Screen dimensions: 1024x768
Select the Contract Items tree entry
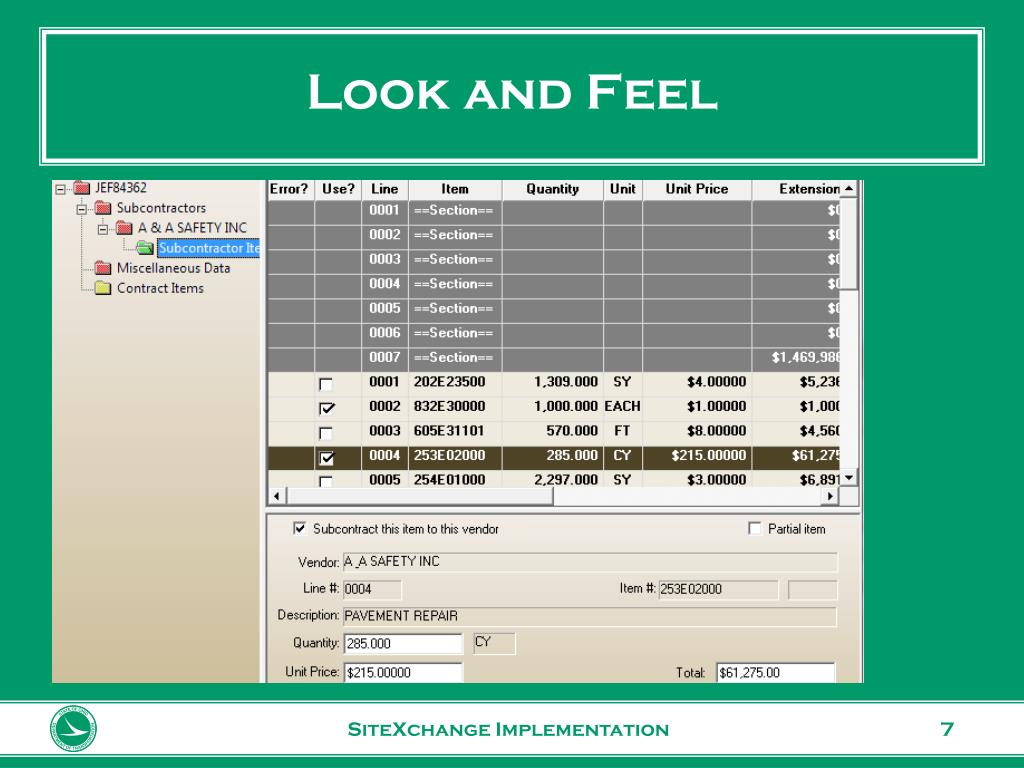(160, 288)
